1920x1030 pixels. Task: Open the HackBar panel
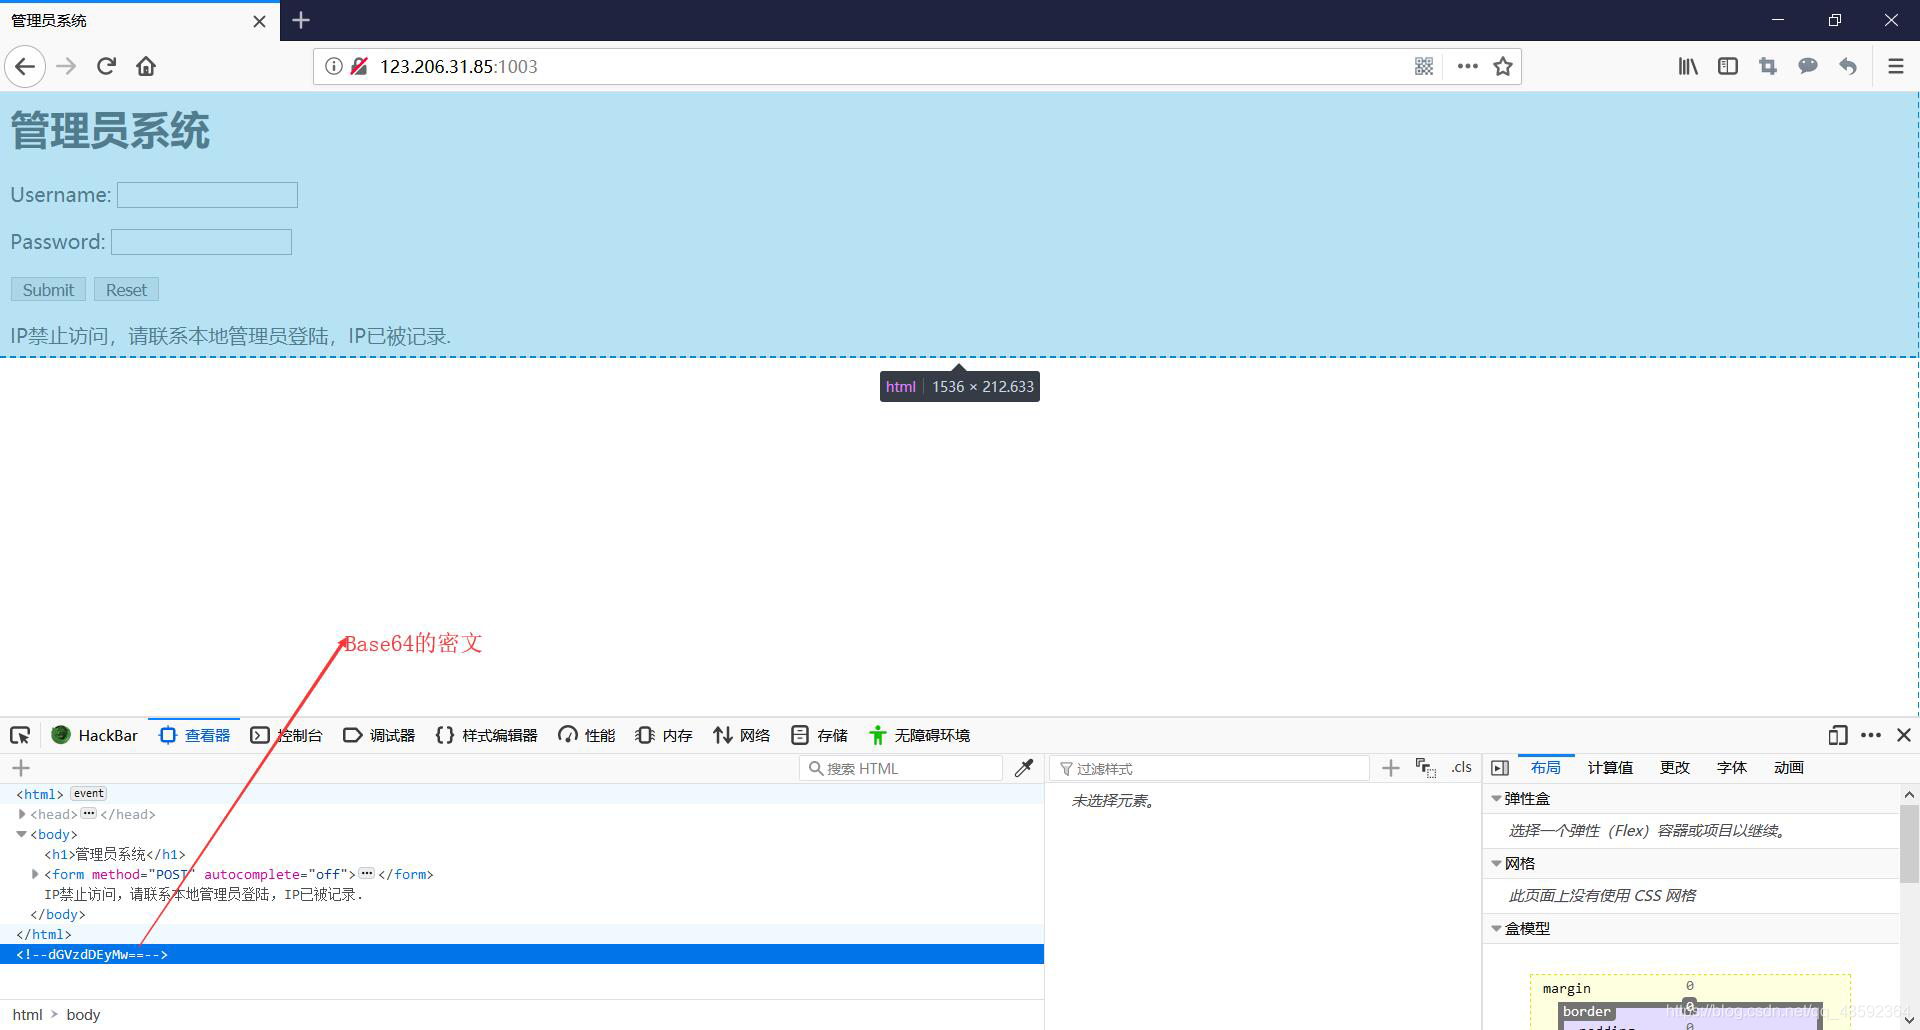coord(95,735)
